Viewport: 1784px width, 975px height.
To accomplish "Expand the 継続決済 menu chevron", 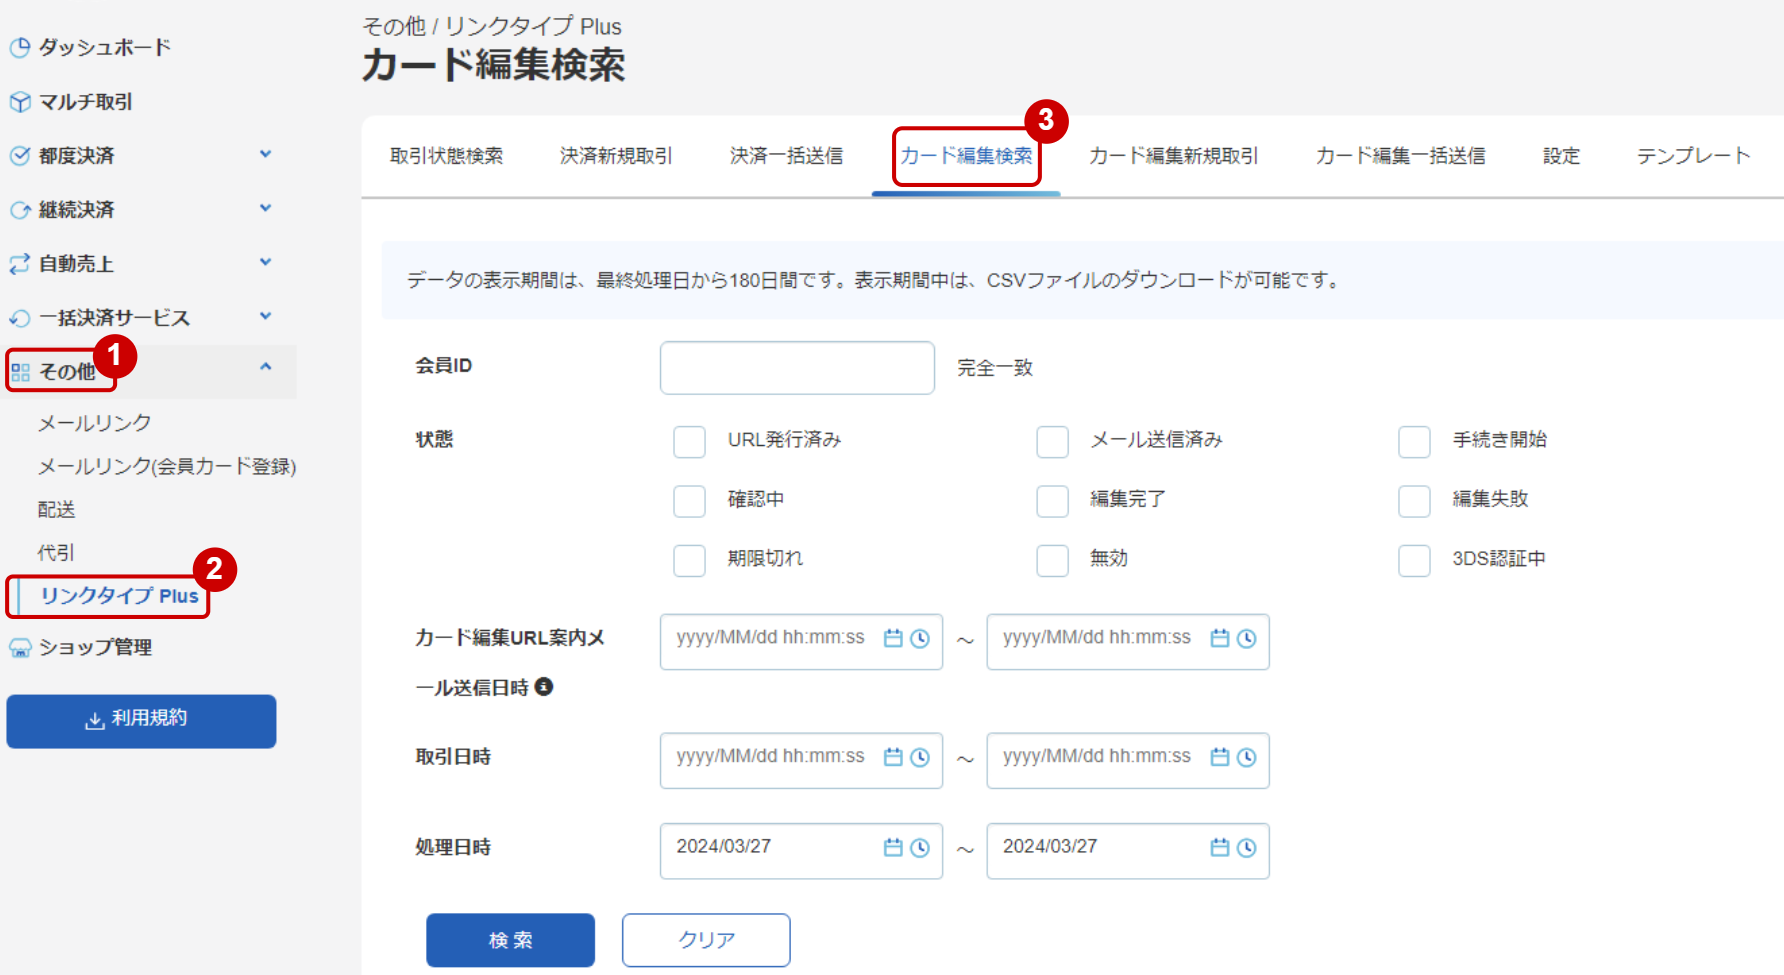I will pos(266,208).
